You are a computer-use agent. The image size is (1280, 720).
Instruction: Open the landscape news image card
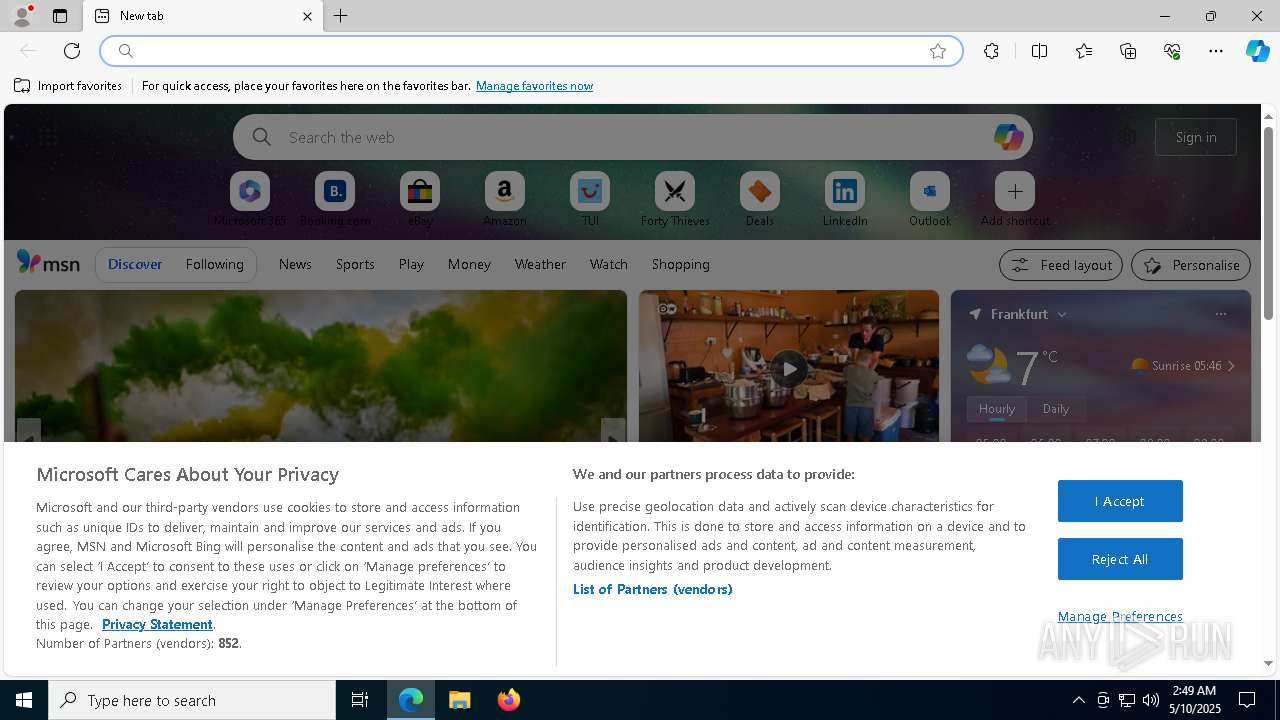(321, 366)
